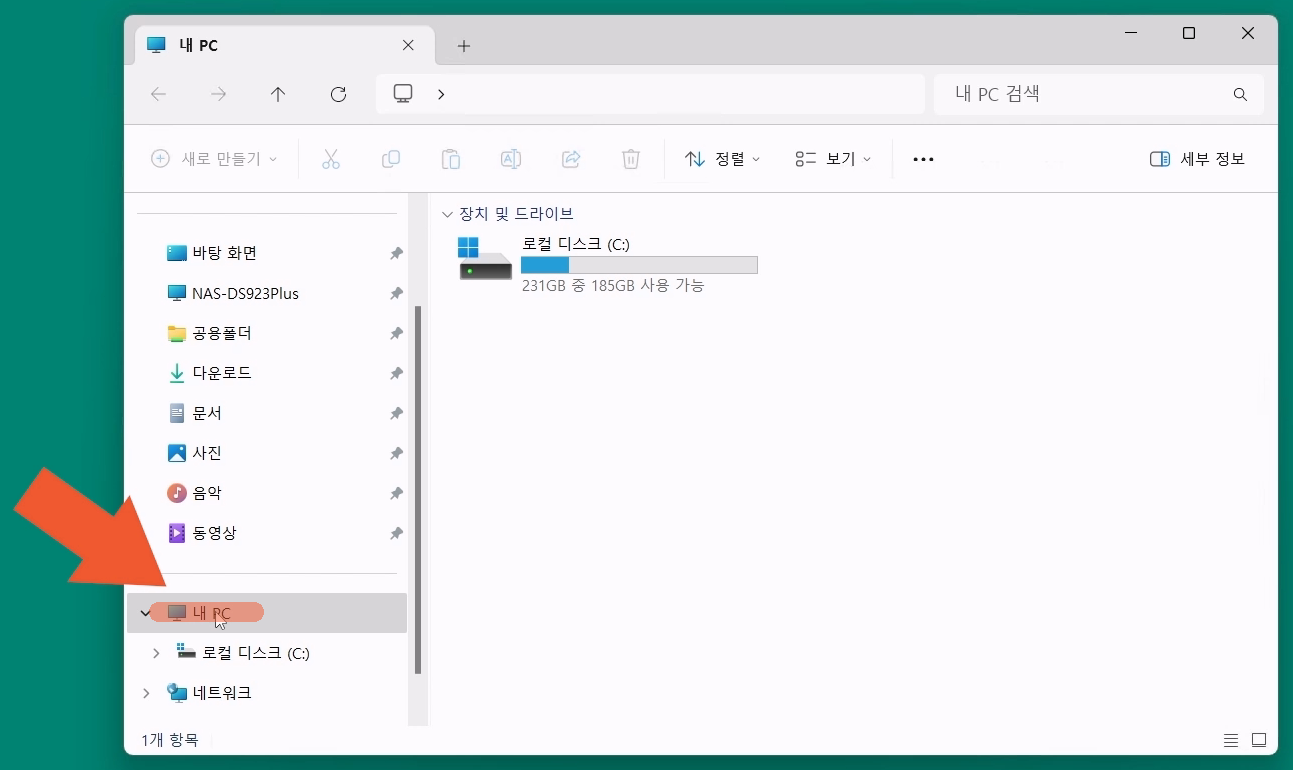This screenshot has width=1293, height=770.
Task: Click the Refresh icon in navigation bar
Action: pyautogui.click(x=338, y=94)
